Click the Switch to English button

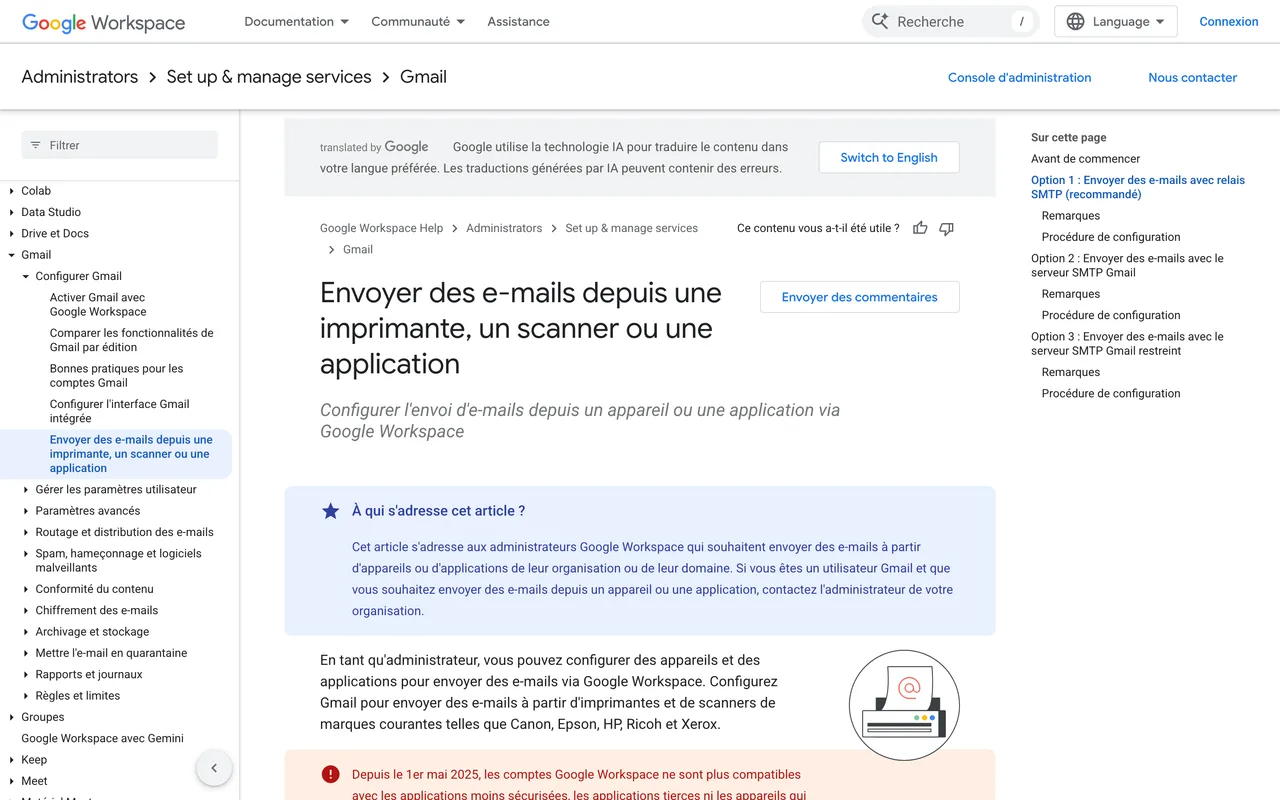coord(889,157)
